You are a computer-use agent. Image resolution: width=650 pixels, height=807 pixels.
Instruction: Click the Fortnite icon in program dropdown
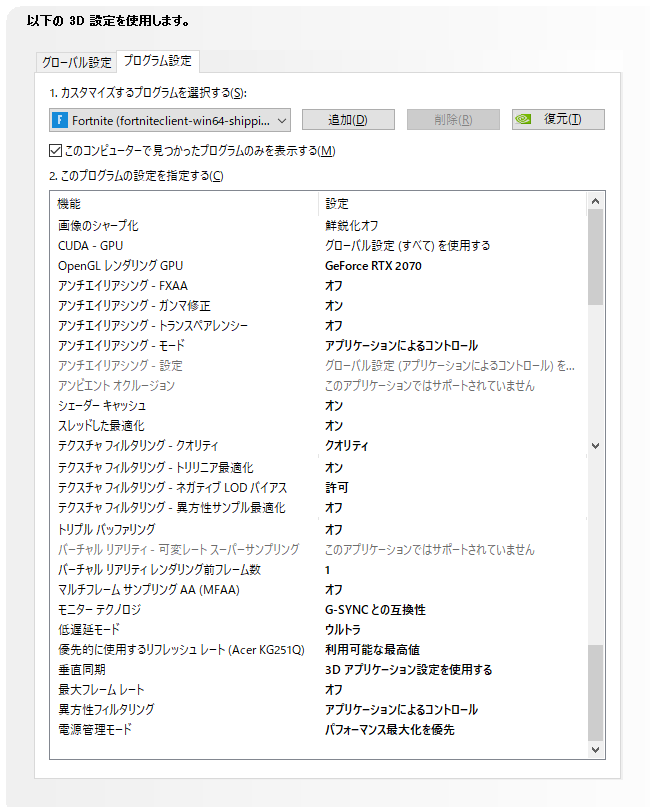[x=60, y=120]
